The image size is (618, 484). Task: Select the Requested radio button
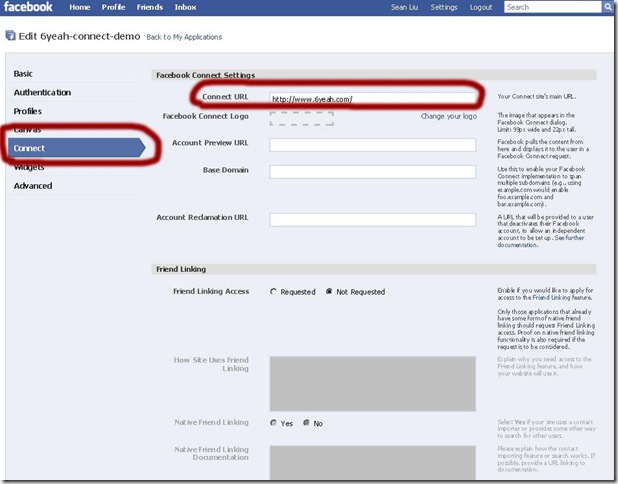tap(273, 291)
